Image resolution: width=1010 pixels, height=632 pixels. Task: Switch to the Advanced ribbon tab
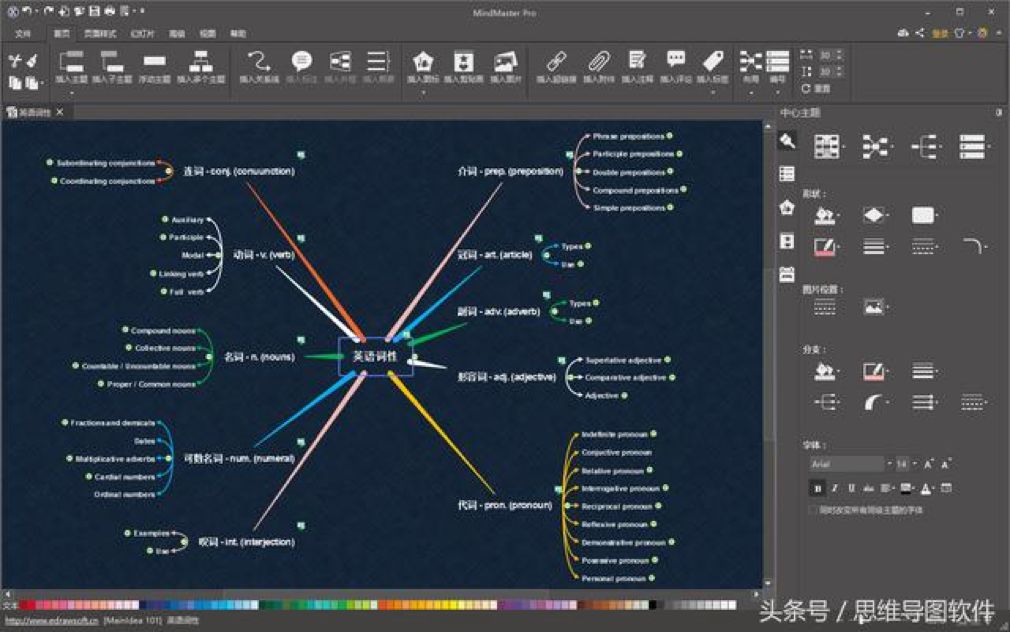point(177,34)
